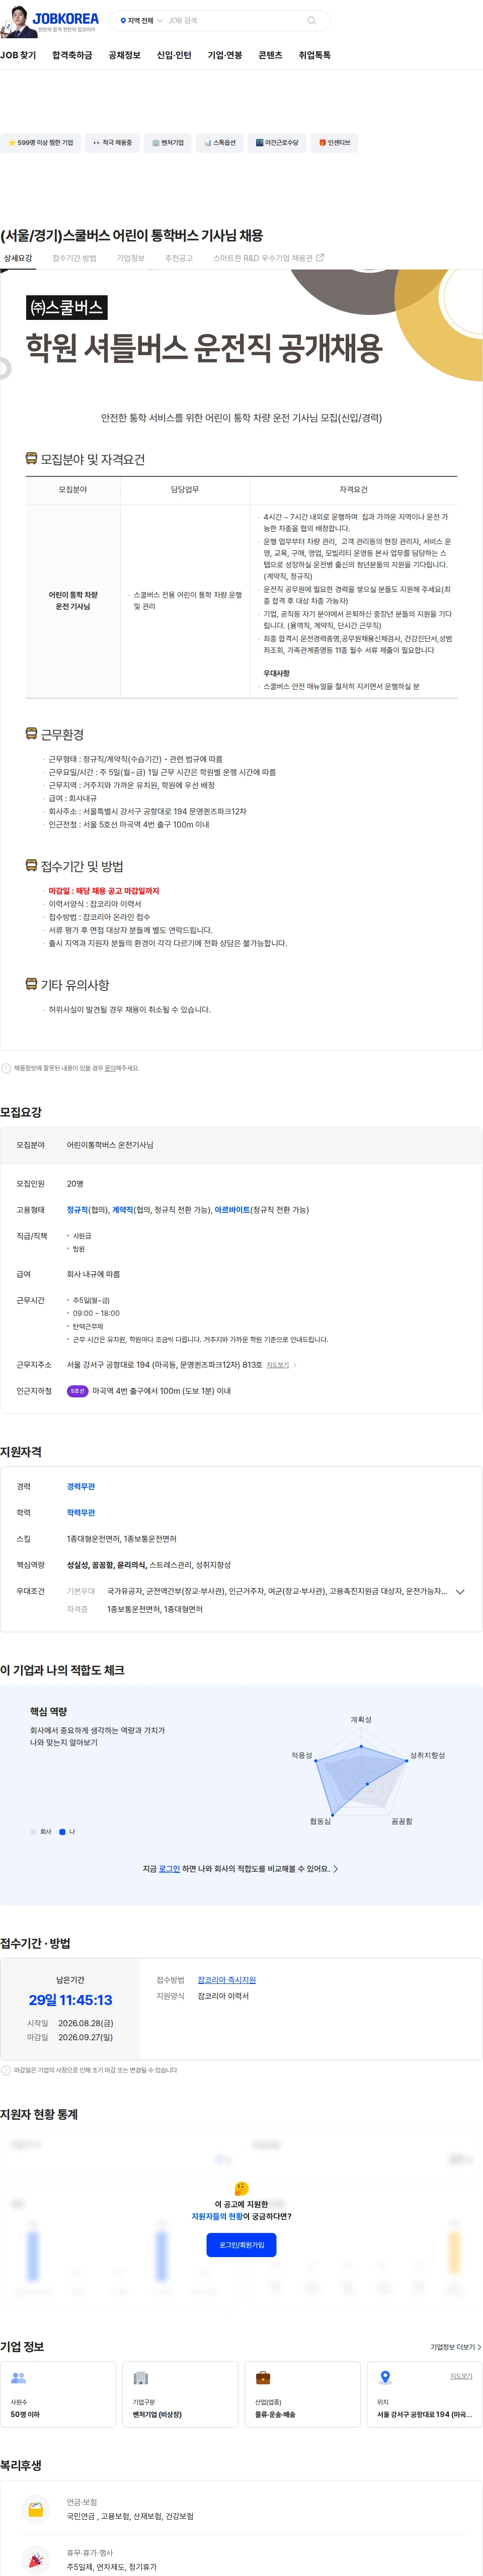Image resolution: width=483 pixels, height=2576 pixels.
Task: Open the 기업·연봉 menu
Action: pos(225,55)
